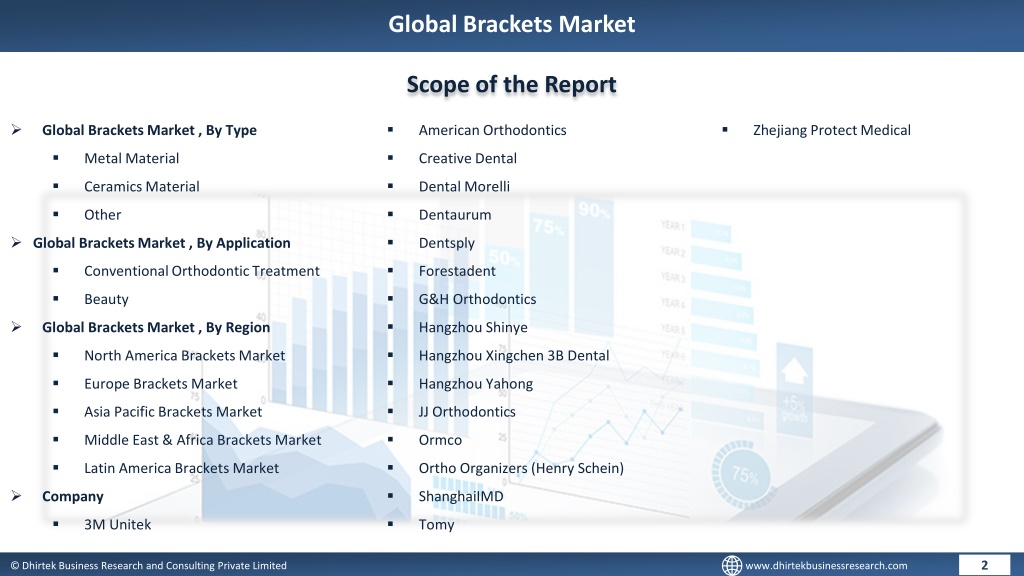Click the slide page number 2
The image size is (1024, 576).
984,565
